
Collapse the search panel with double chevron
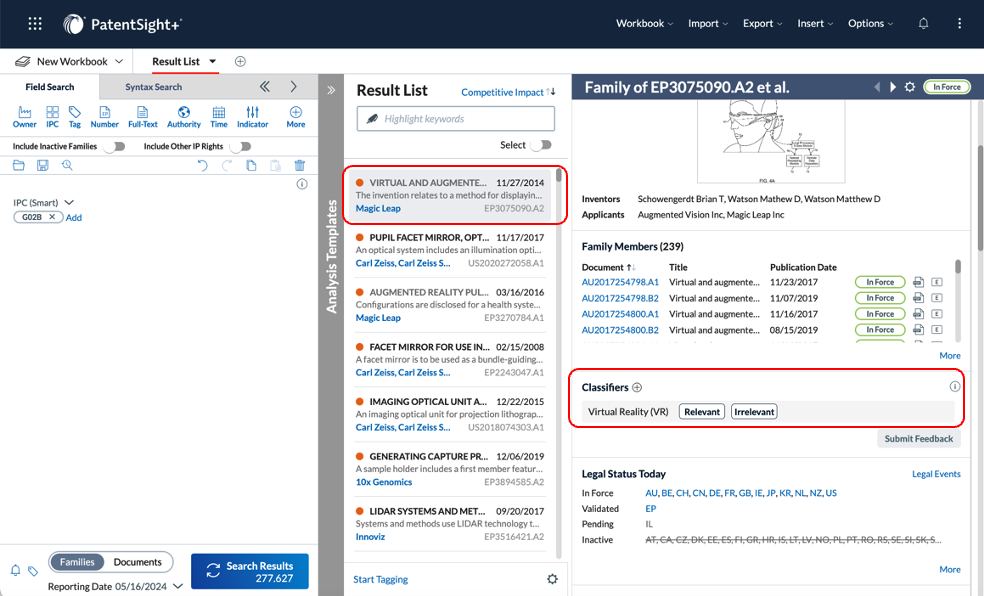(265, 87)
